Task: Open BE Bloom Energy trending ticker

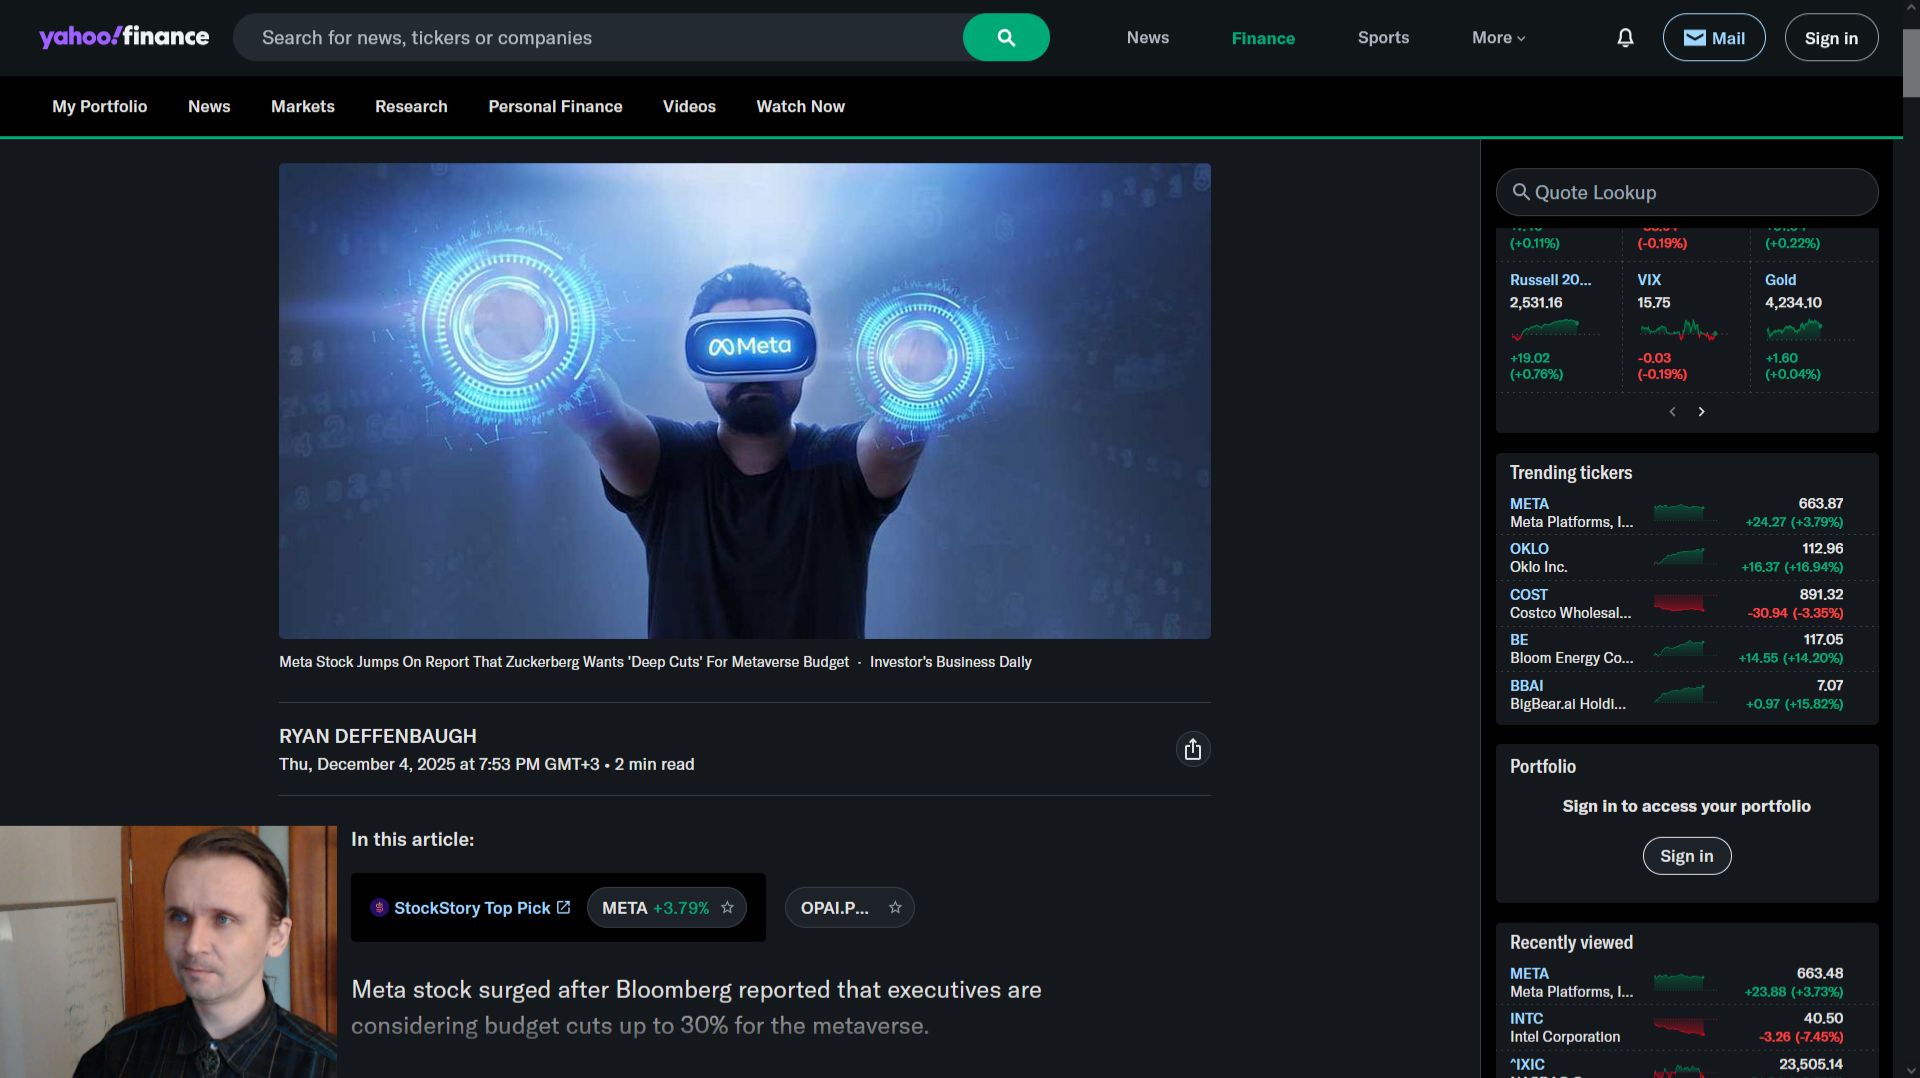Action: click(1519, 640)
